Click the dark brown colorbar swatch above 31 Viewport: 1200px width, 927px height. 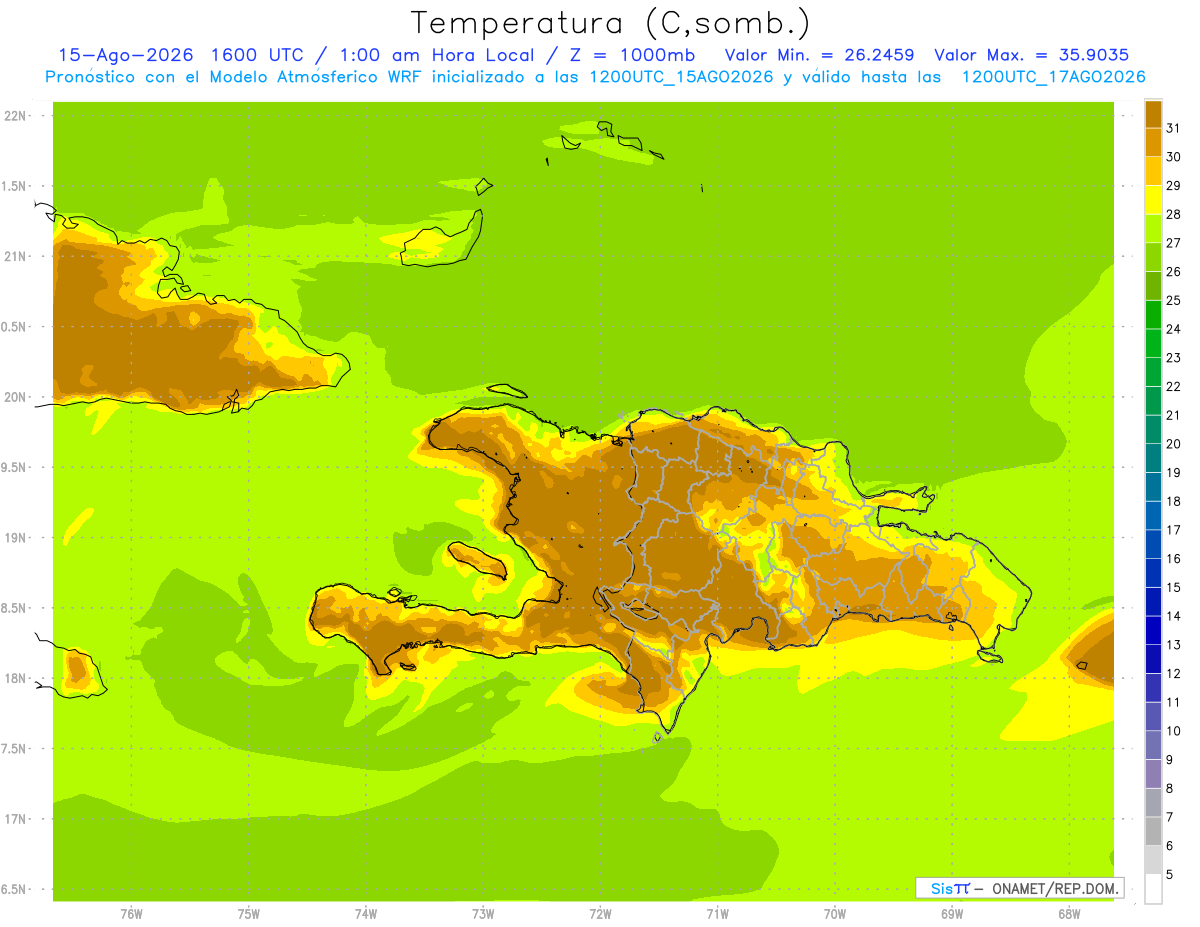[1153, 114]
